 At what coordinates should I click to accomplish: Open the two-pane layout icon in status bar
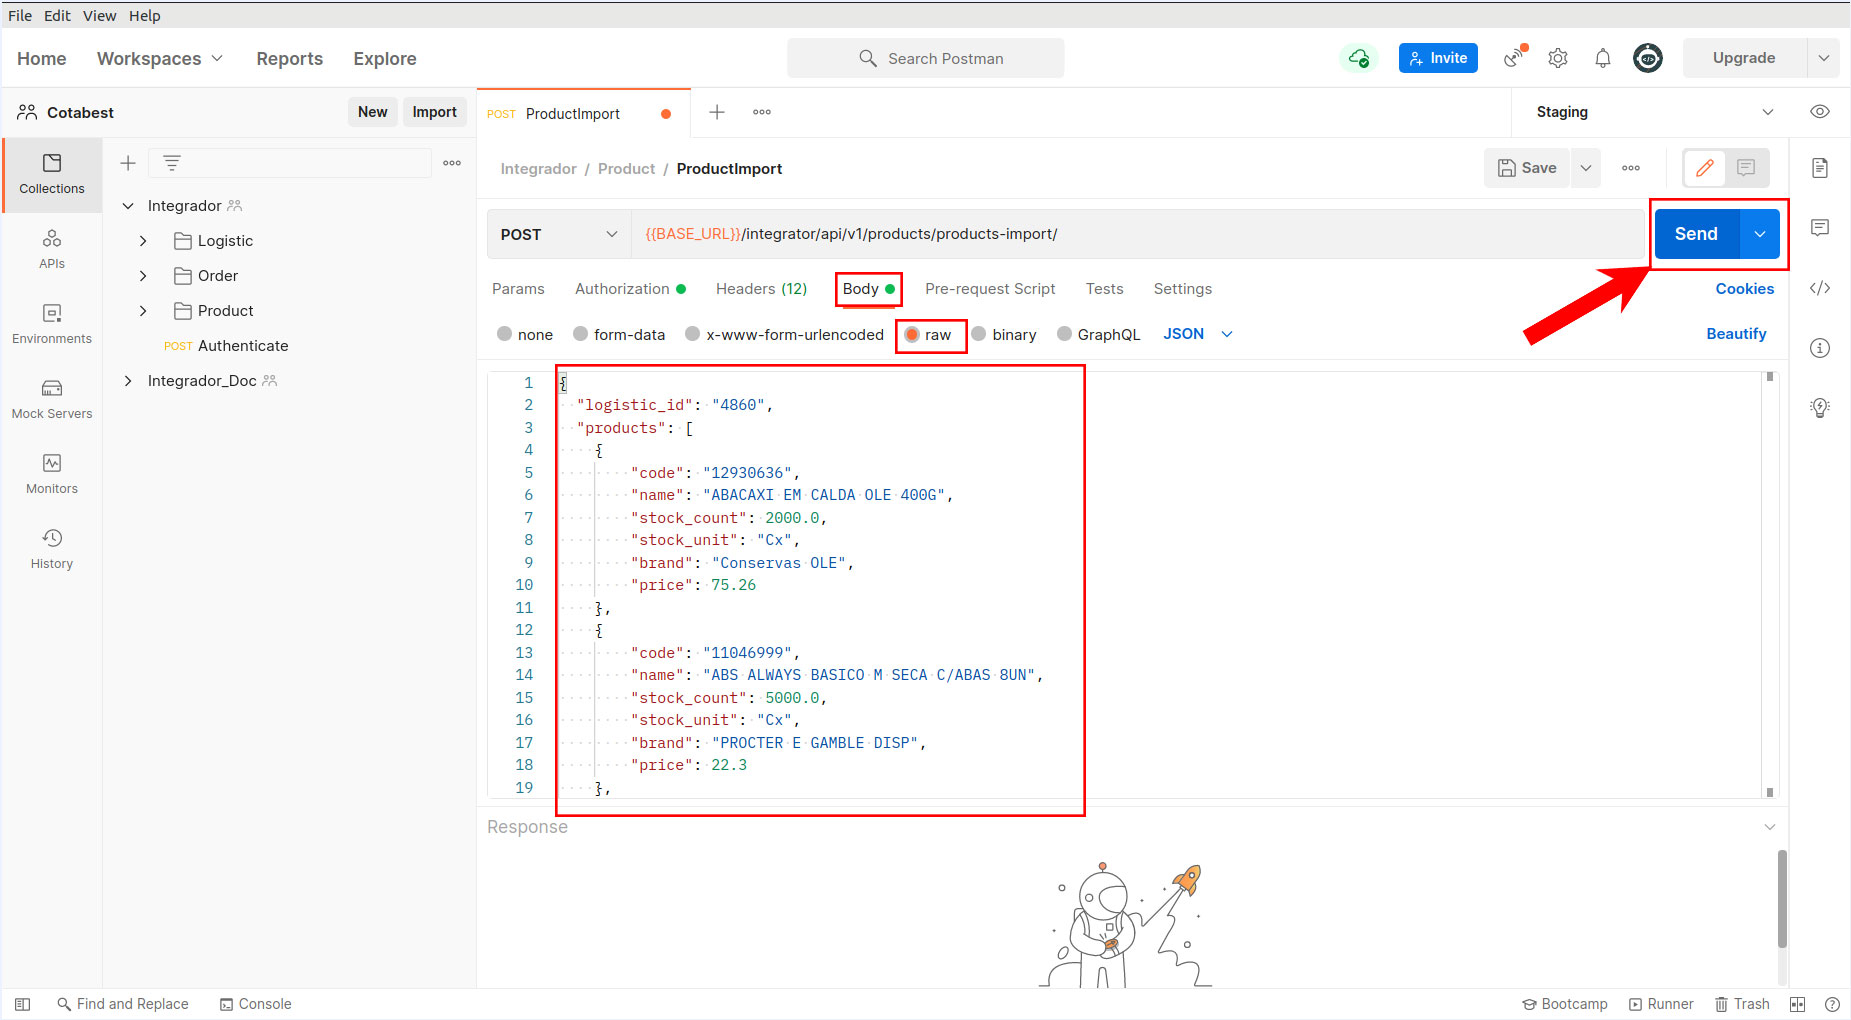(1797, 1004)
